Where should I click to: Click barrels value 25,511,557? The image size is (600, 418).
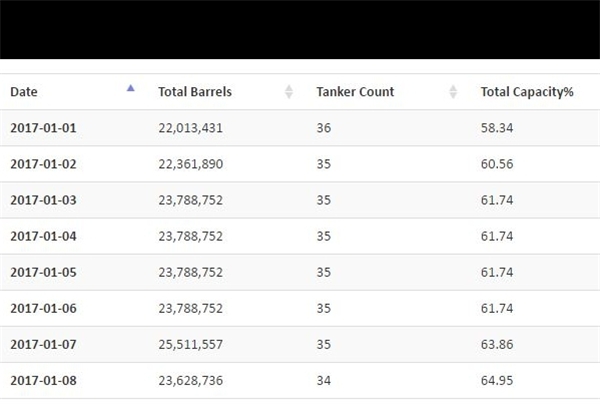pyautogui.click(x=191, y=344)
